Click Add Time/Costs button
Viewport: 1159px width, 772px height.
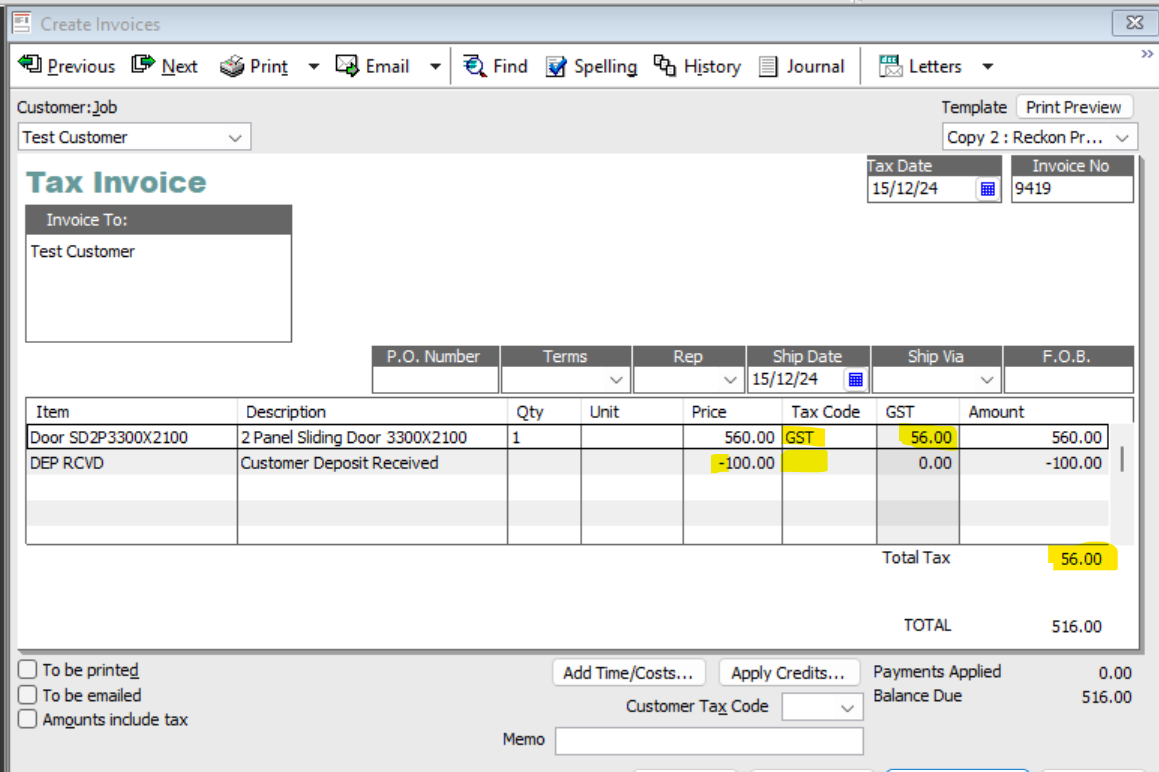click(x=628, y=673)
